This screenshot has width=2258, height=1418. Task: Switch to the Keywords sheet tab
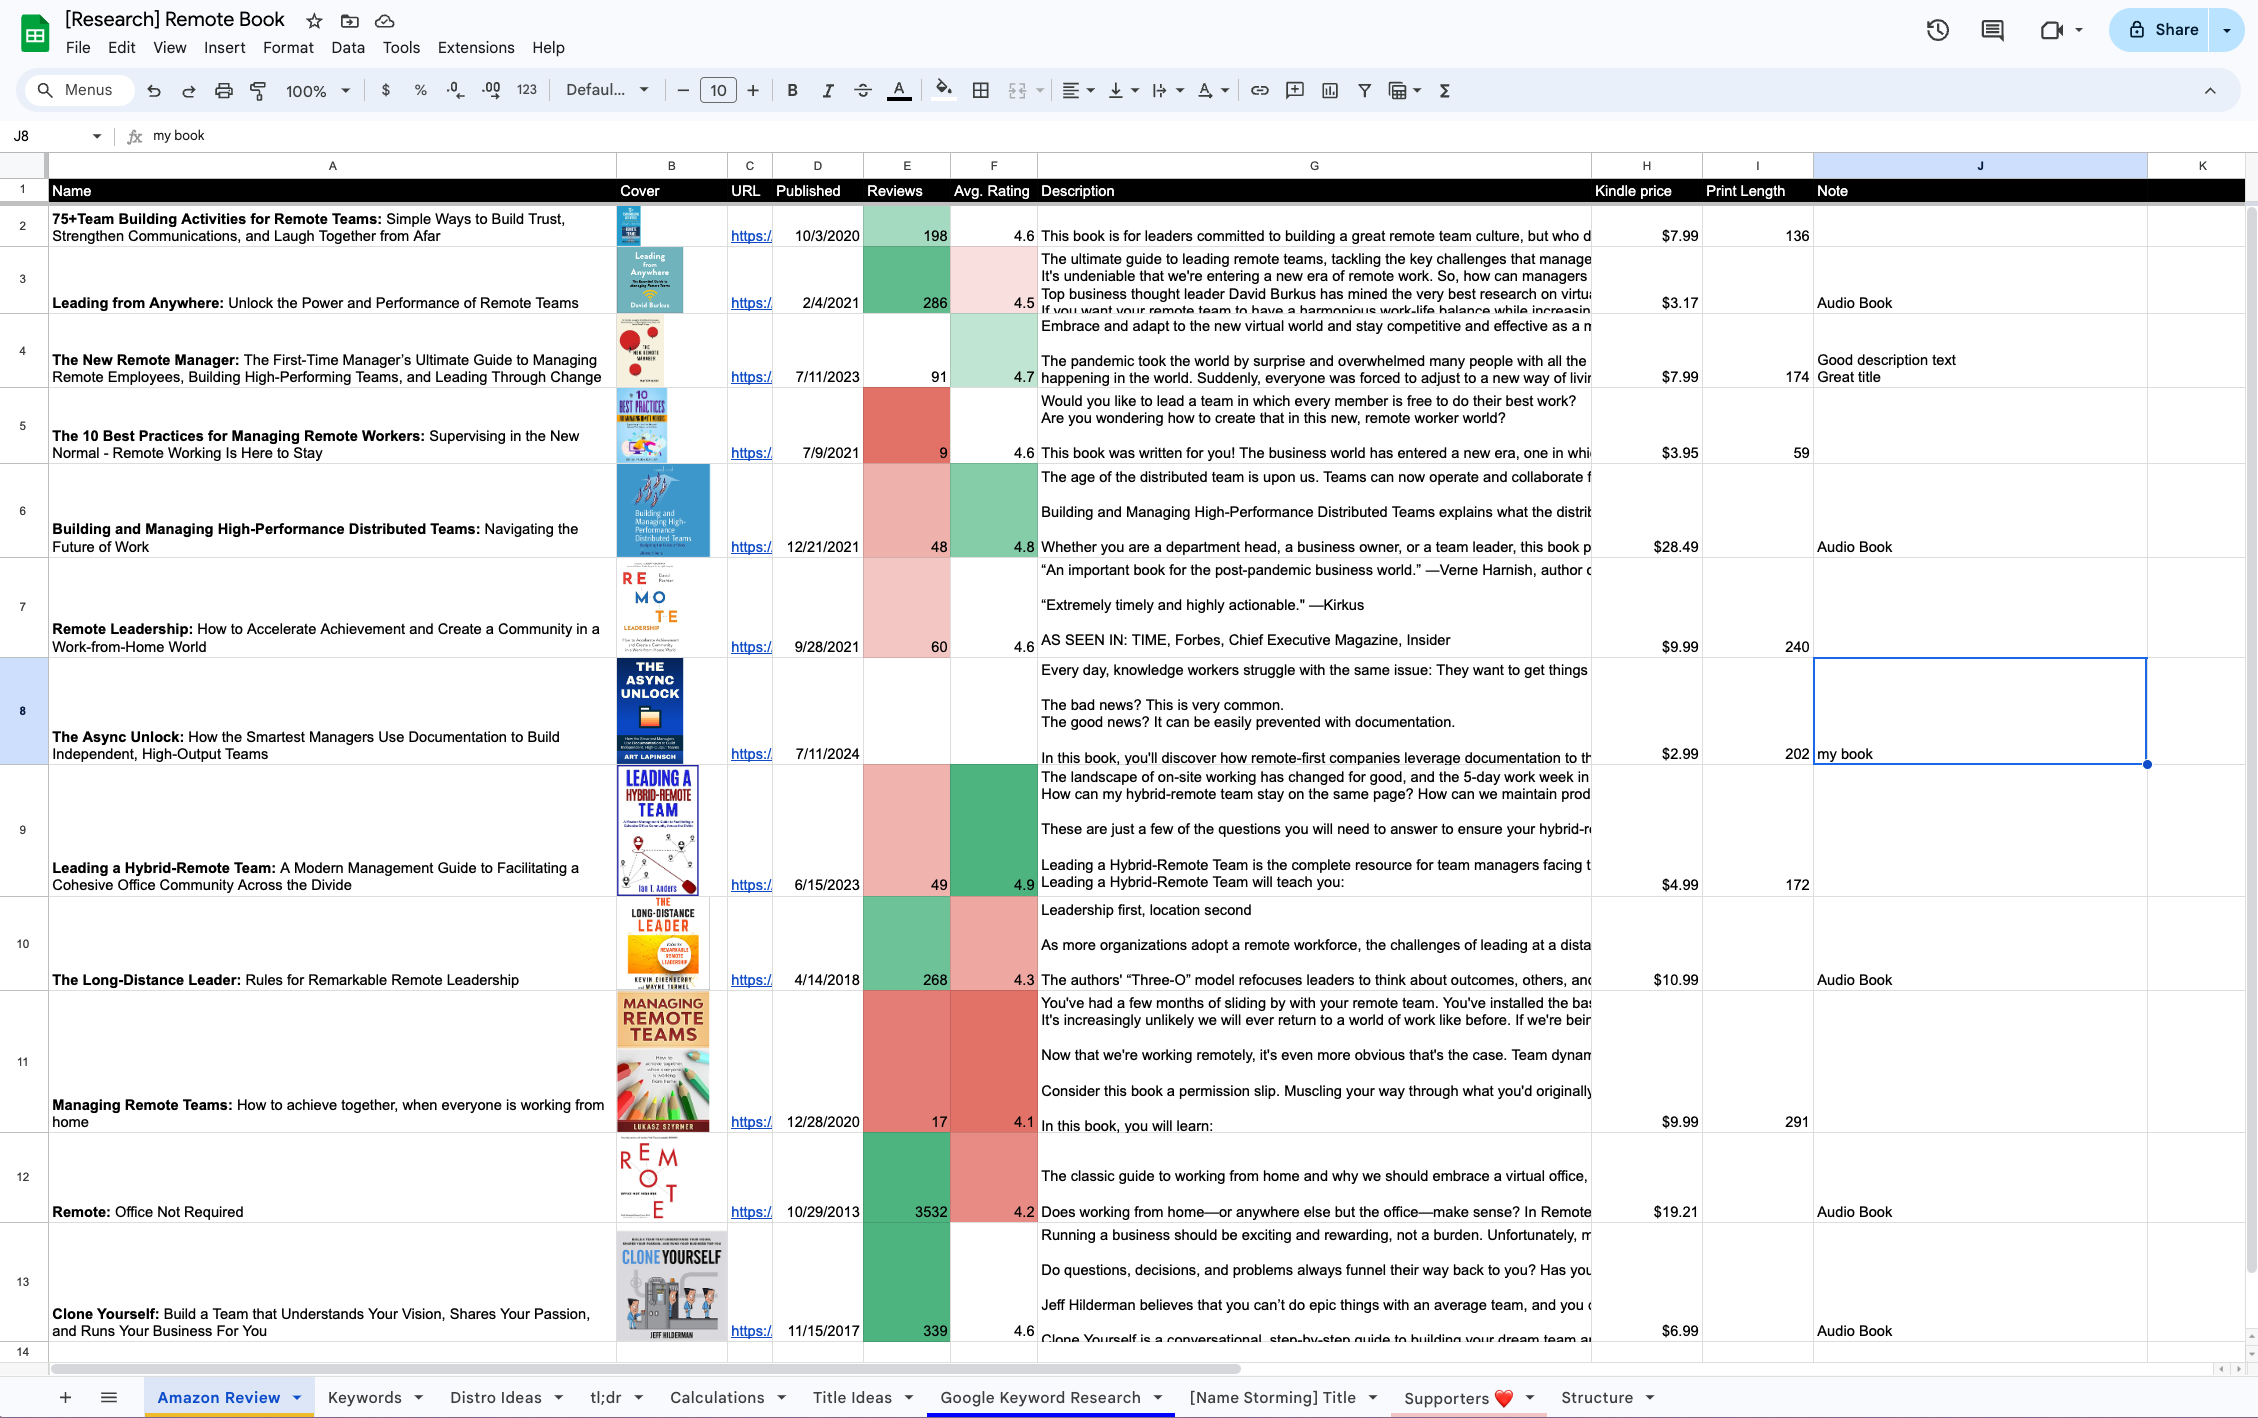[x=364, y=1397]
